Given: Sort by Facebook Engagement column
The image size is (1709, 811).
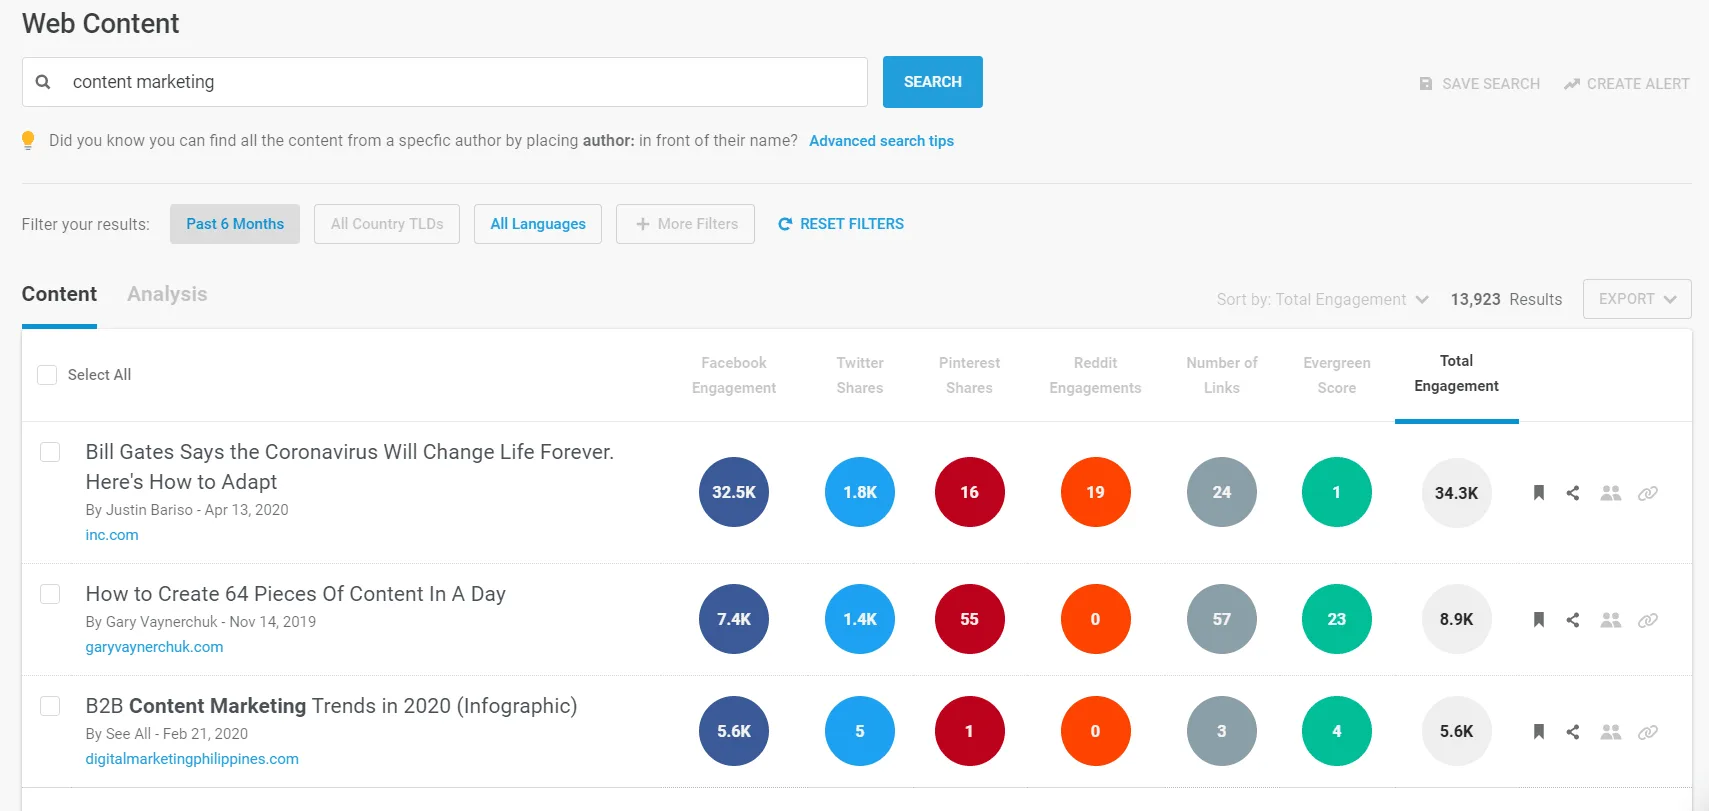Looking at the screenshot, I should [x=734, y=375].
